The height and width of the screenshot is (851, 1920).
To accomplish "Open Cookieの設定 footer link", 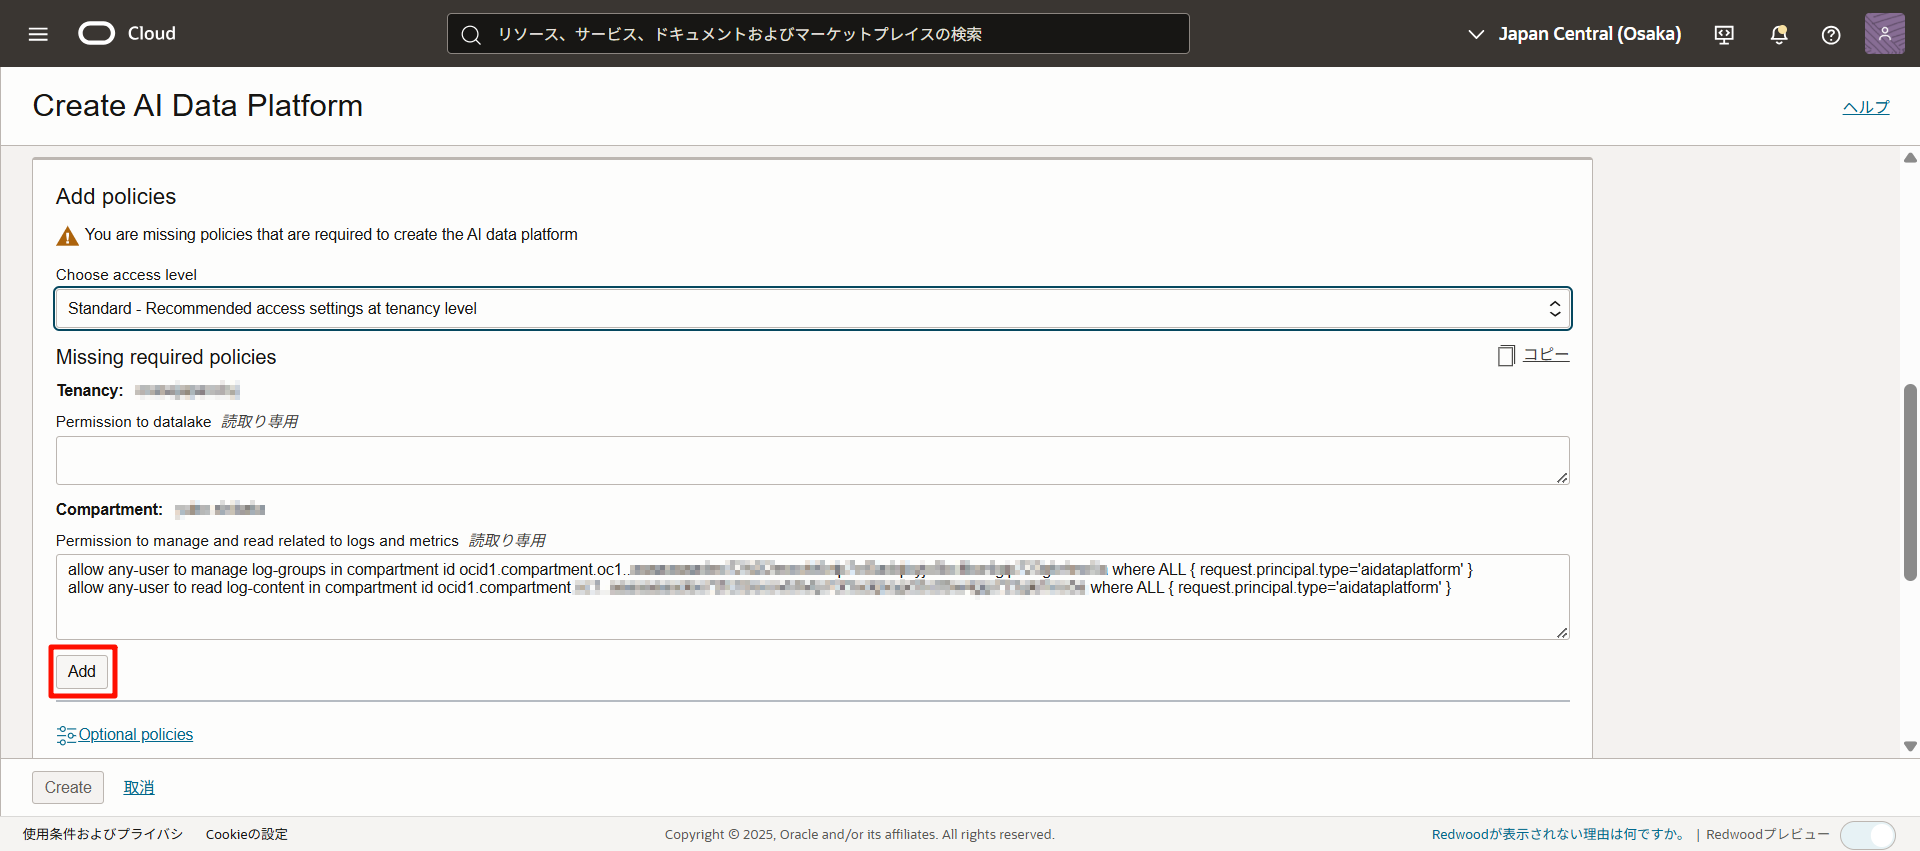I will (247, 834).
